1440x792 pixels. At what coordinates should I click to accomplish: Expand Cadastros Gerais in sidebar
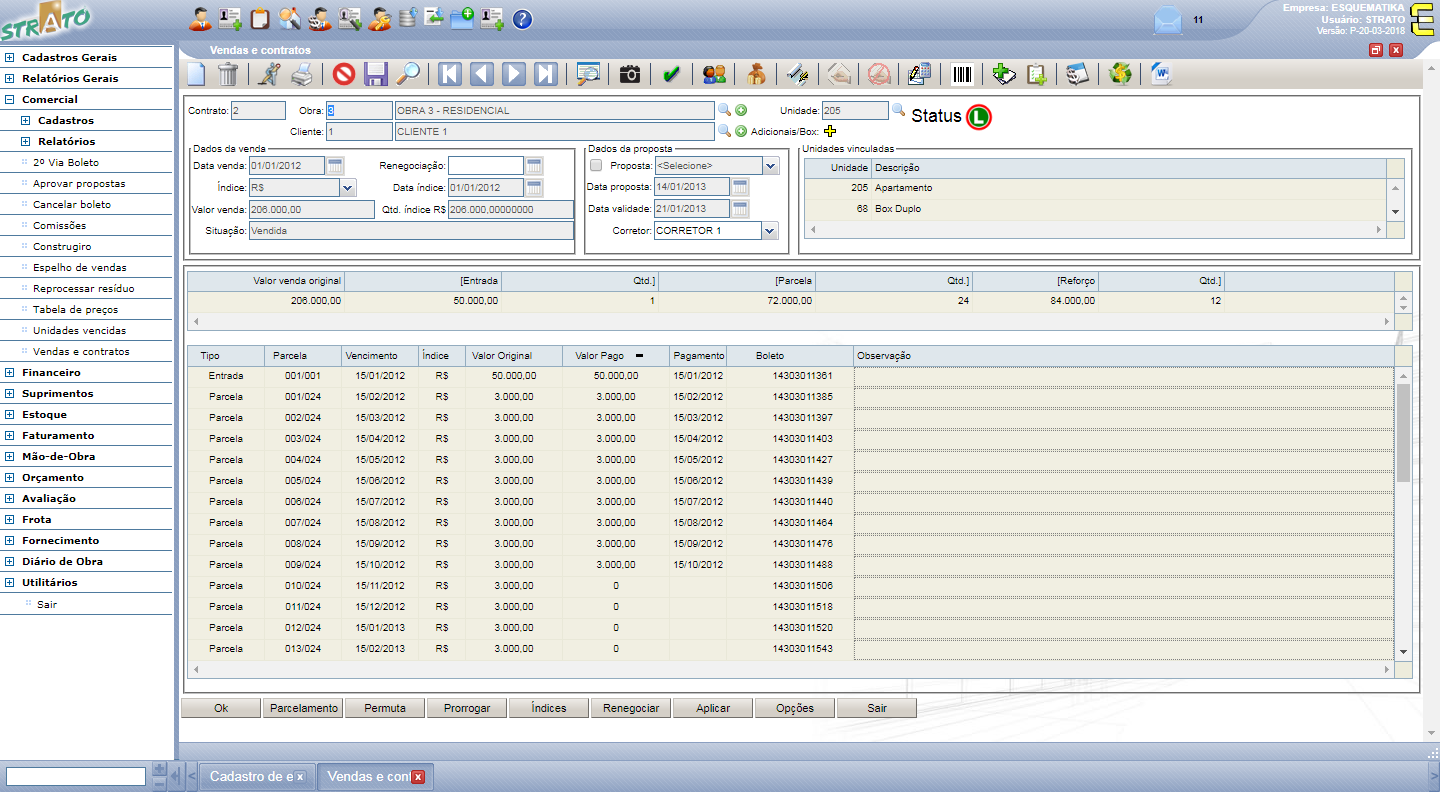click(x=10, y=57)
